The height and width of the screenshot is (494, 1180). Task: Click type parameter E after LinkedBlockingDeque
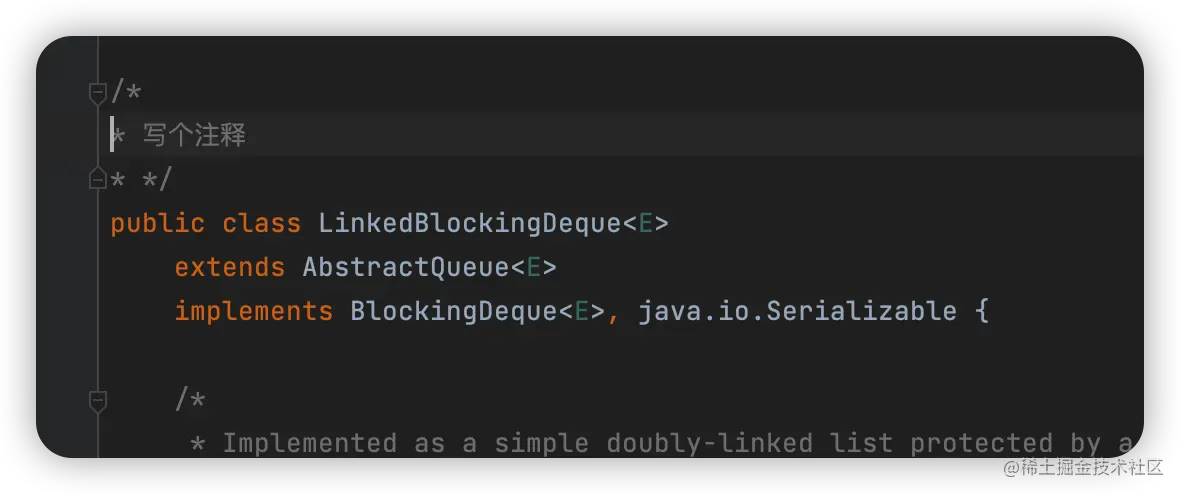pos(645,223)
